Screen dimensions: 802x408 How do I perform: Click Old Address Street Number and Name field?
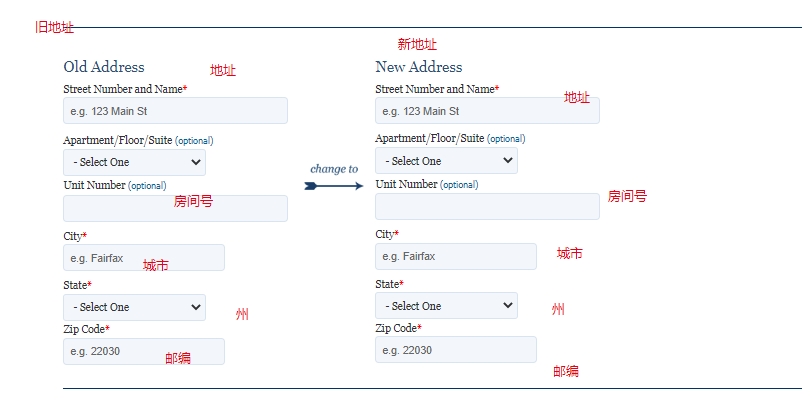pyautogui.click(x=175, y=110)
